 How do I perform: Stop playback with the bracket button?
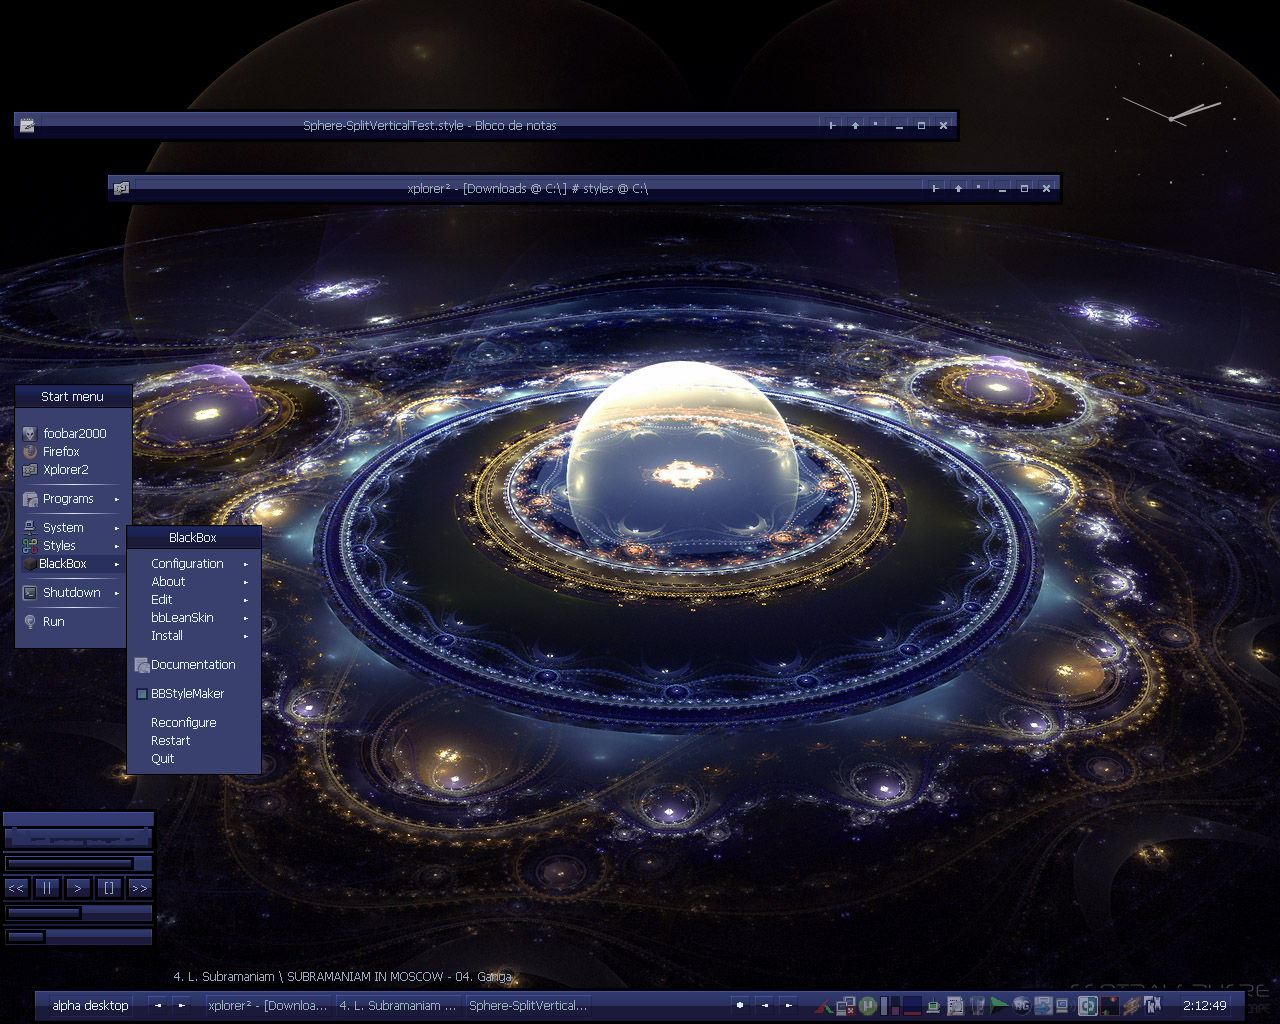tap(109, 887)
